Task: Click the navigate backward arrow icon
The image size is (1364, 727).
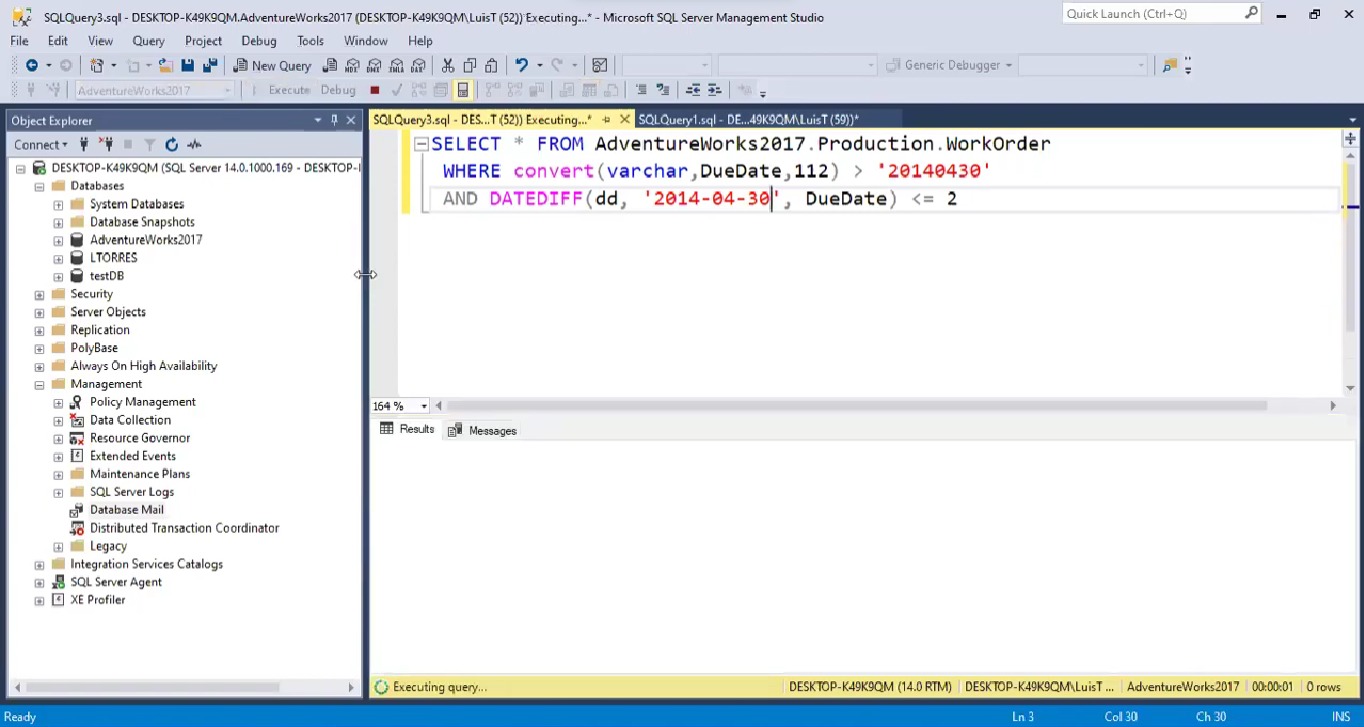Action: pyautogui.click(x=32, y=65)
